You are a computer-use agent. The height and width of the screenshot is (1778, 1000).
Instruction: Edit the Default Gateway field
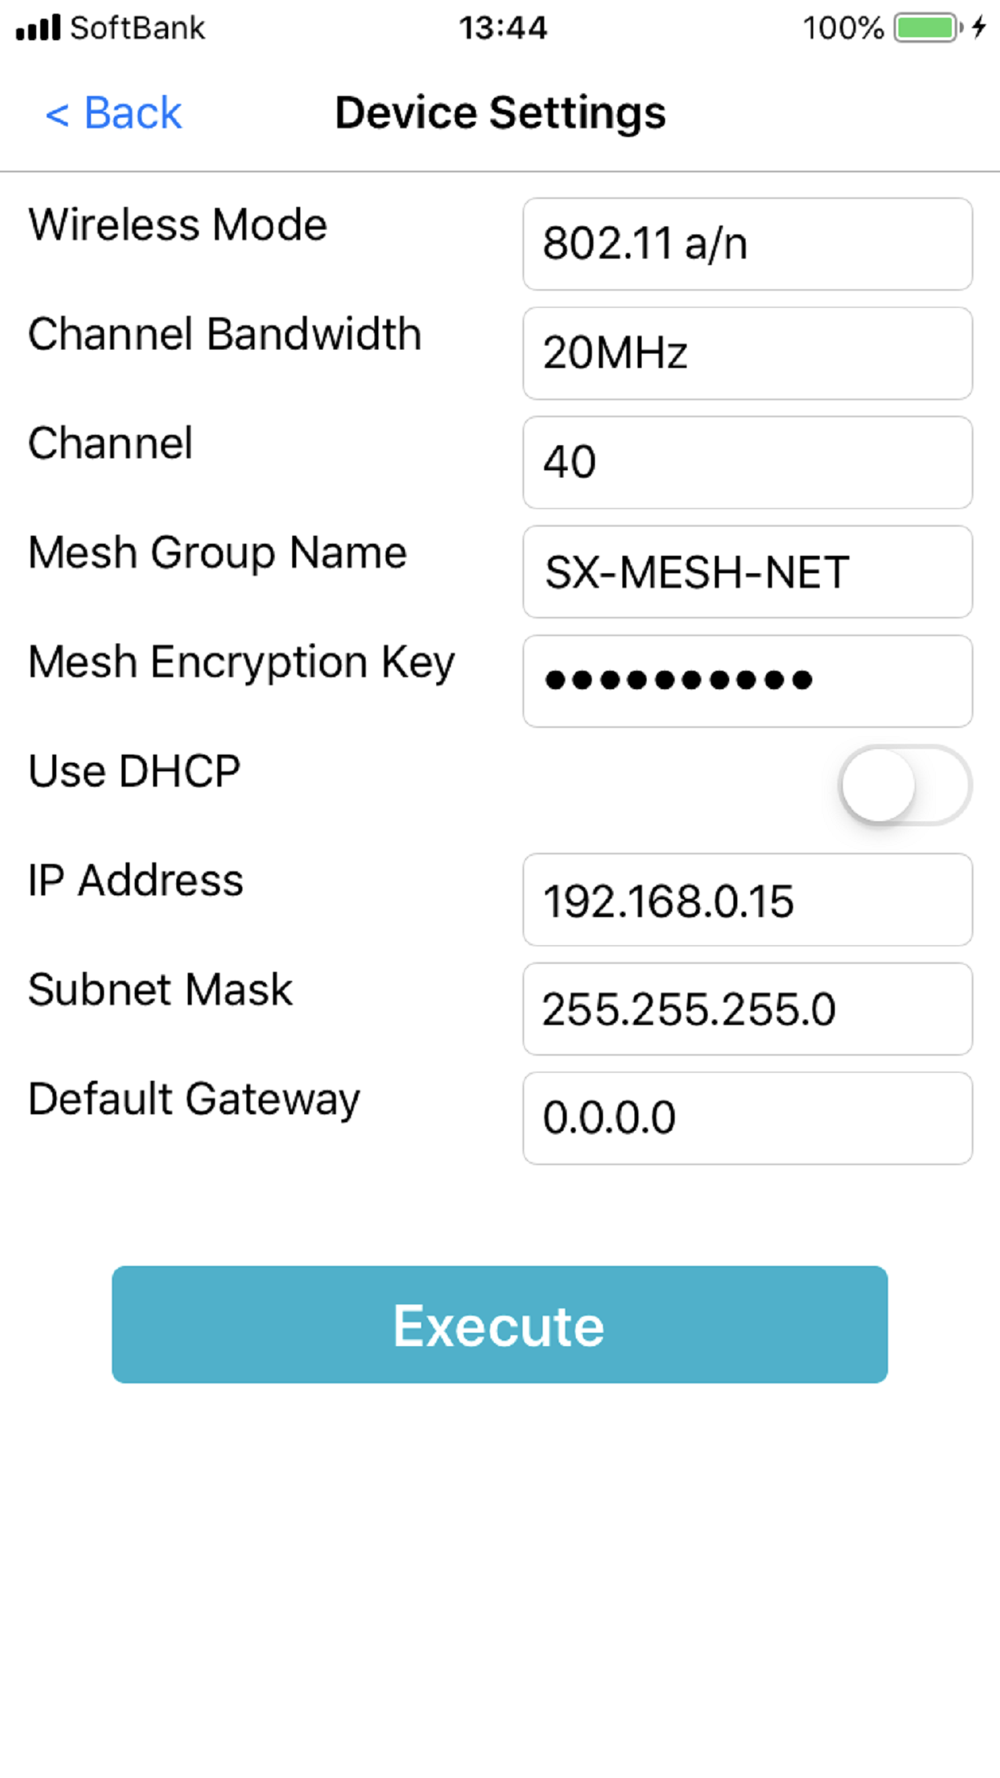pos(747,1118)
